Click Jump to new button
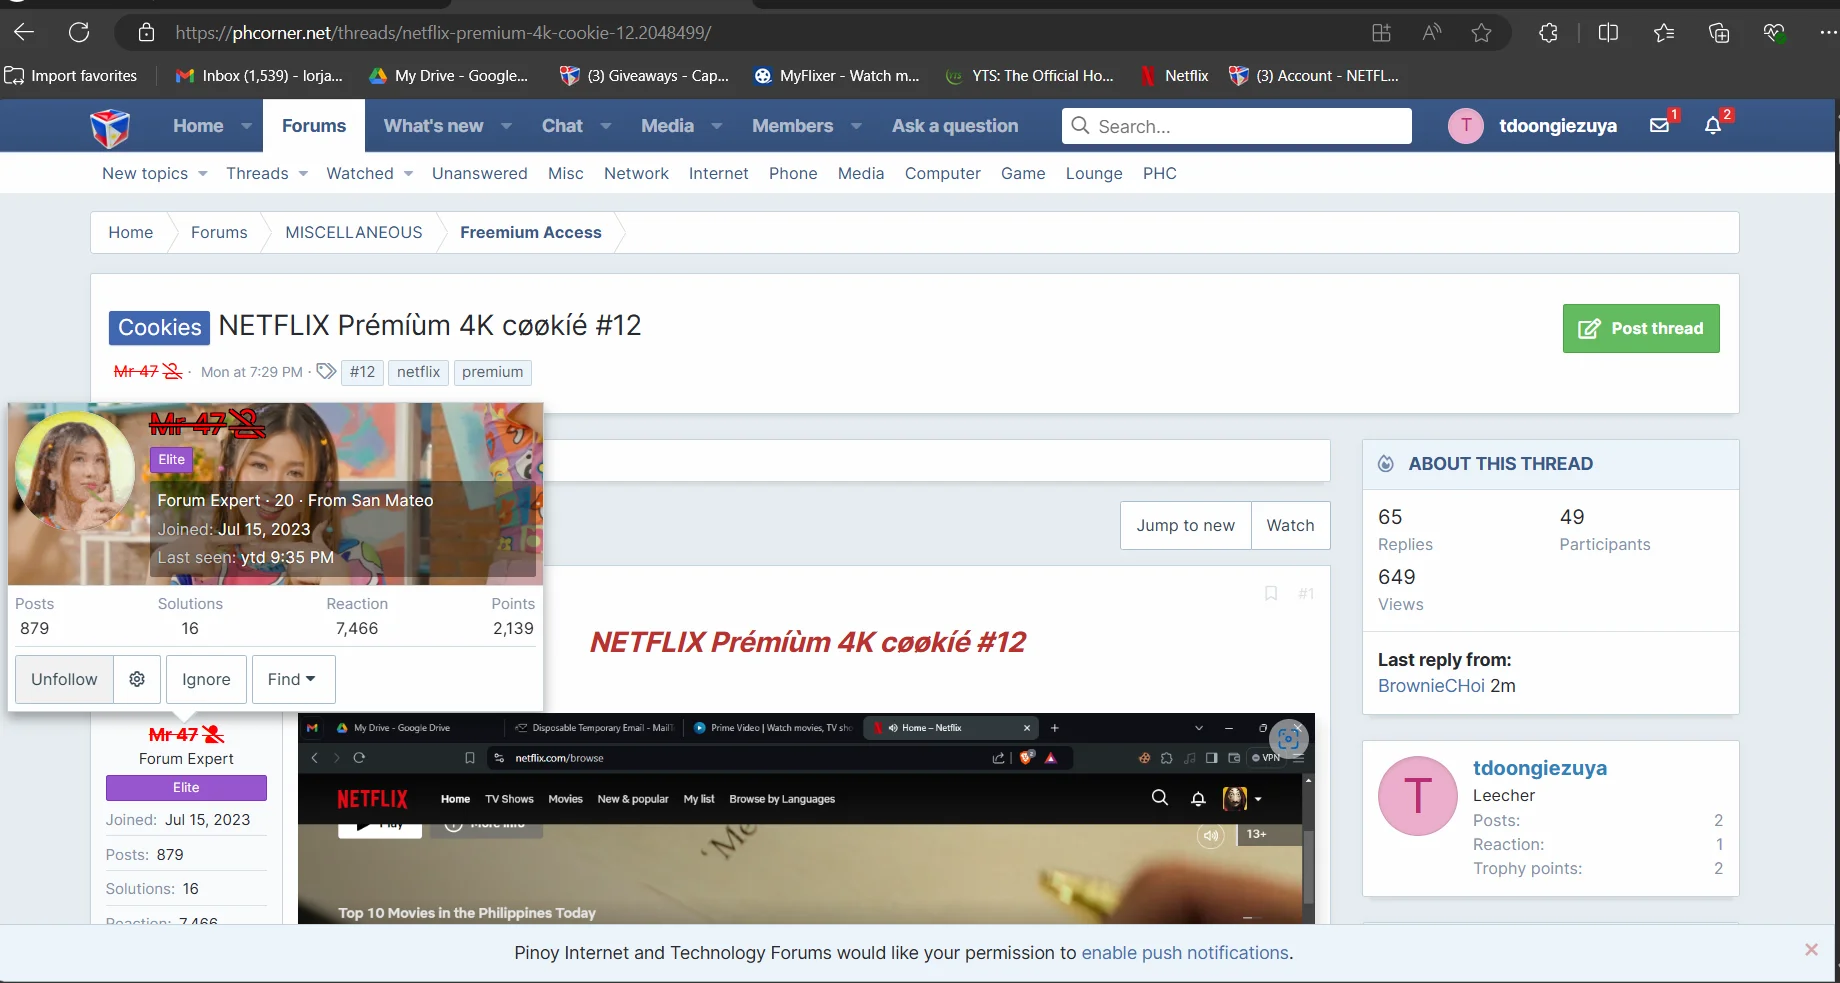The image size is (1840, 983). point(1186,525)
